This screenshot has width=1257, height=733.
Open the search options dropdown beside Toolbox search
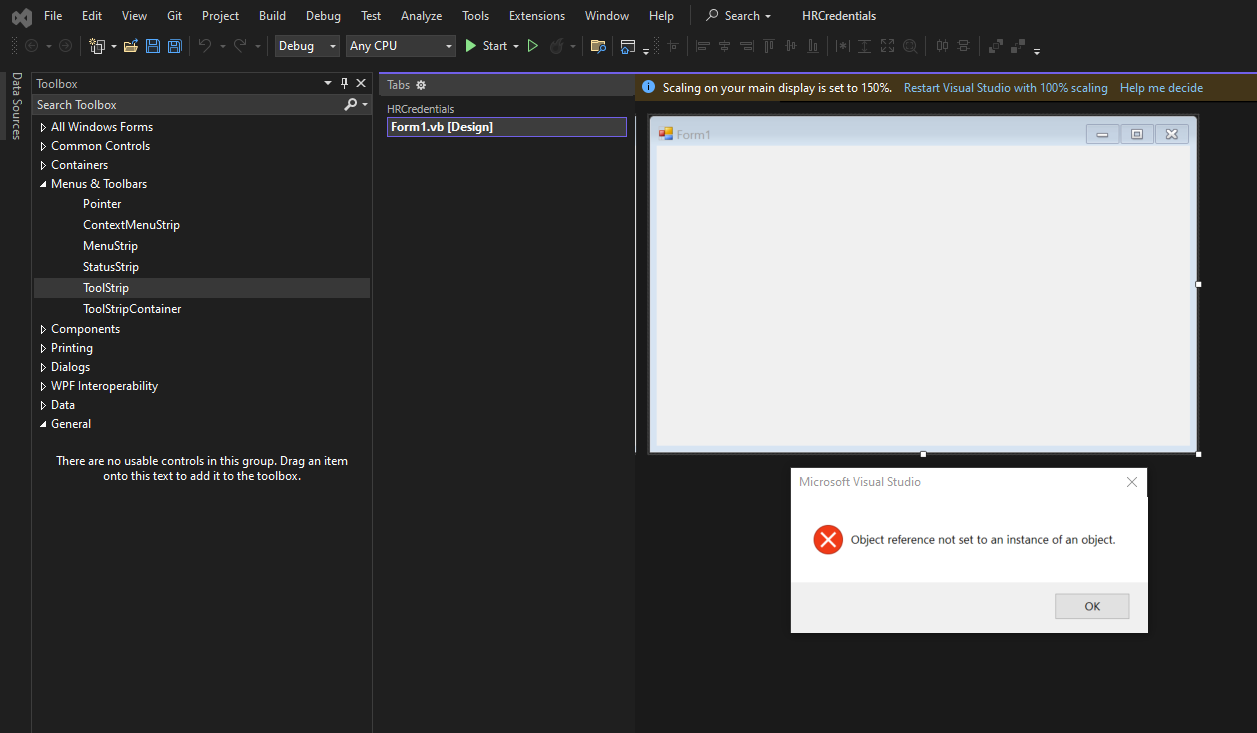click(x=365, y=104)
